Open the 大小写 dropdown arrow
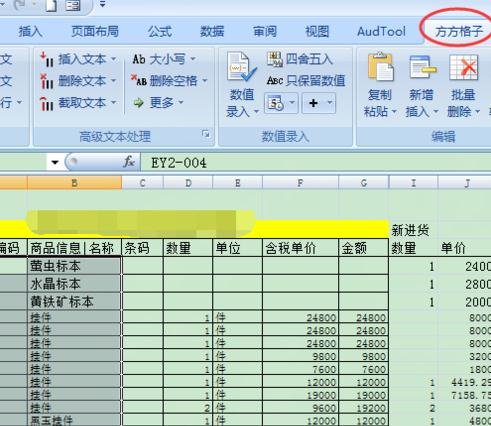The height and width of the screenshot is (426, 491). coord(193,59)
